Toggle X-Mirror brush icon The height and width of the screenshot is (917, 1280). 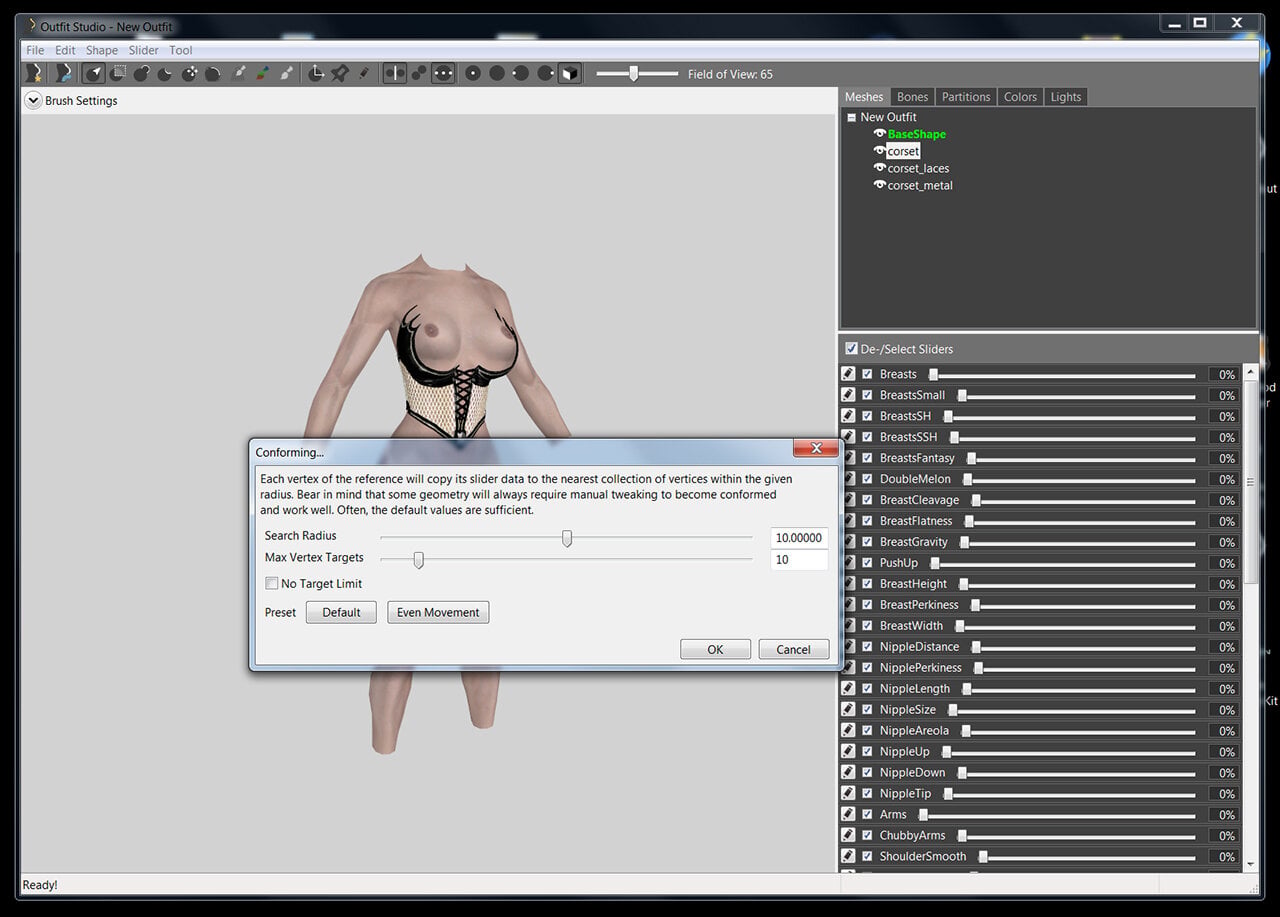[x=395, y=73]
